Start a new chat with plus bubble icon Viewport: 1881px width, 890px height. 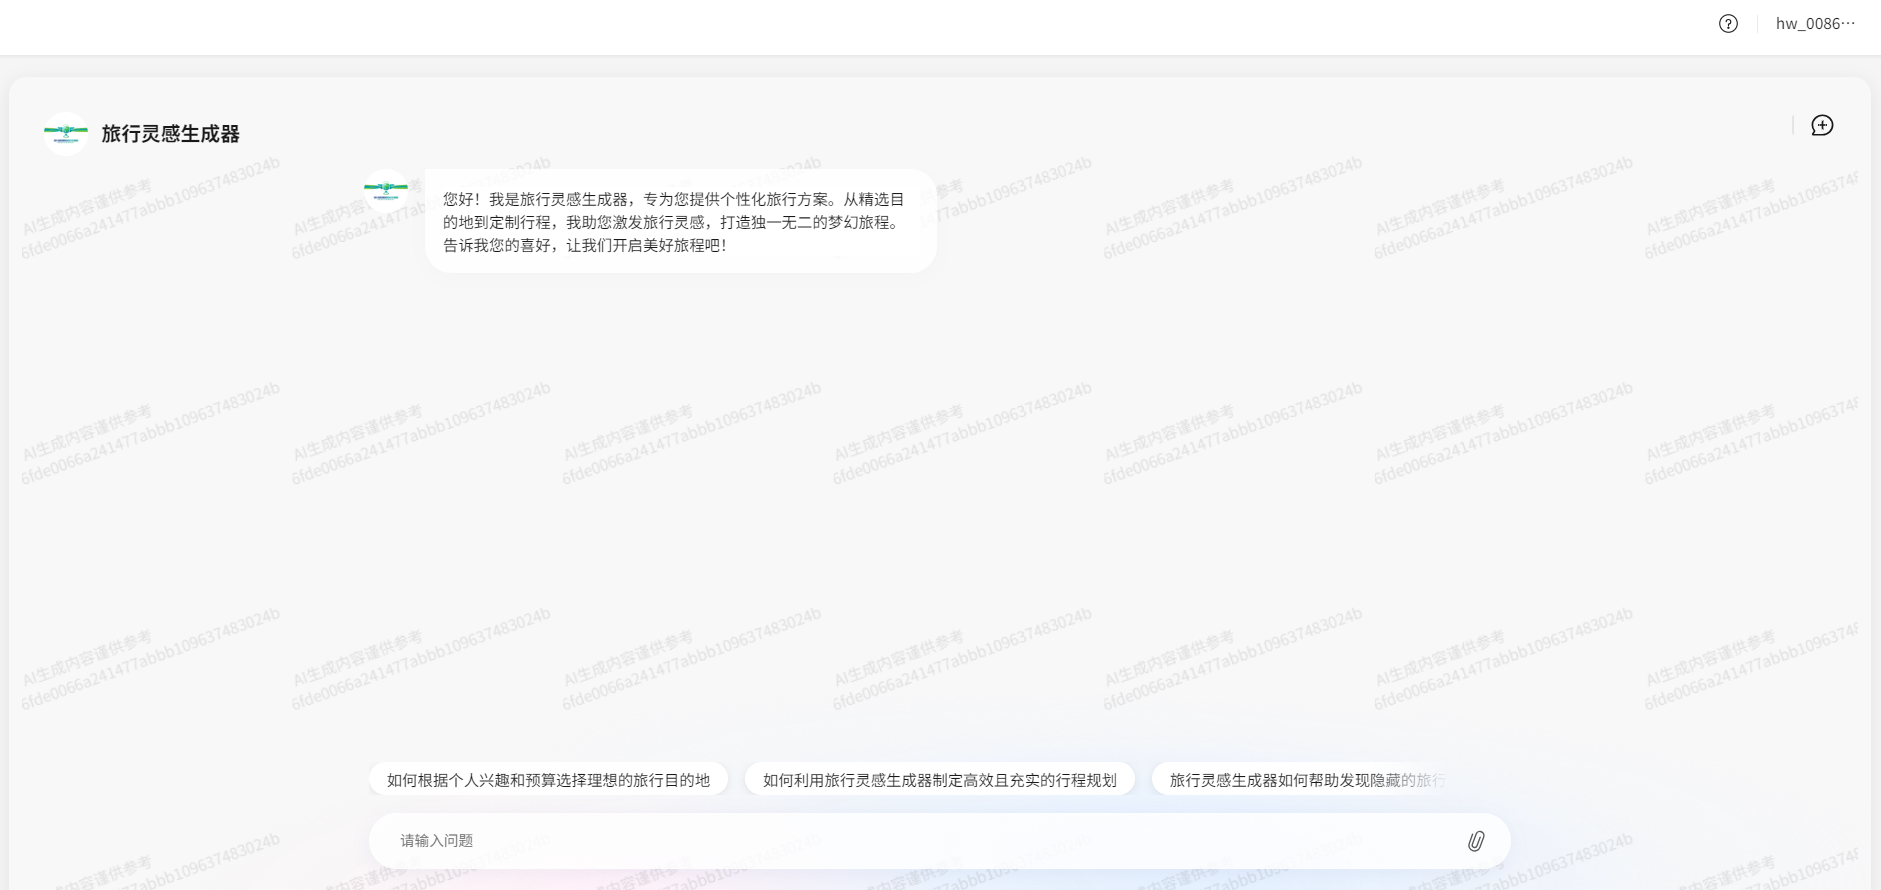pos(1822,125)
